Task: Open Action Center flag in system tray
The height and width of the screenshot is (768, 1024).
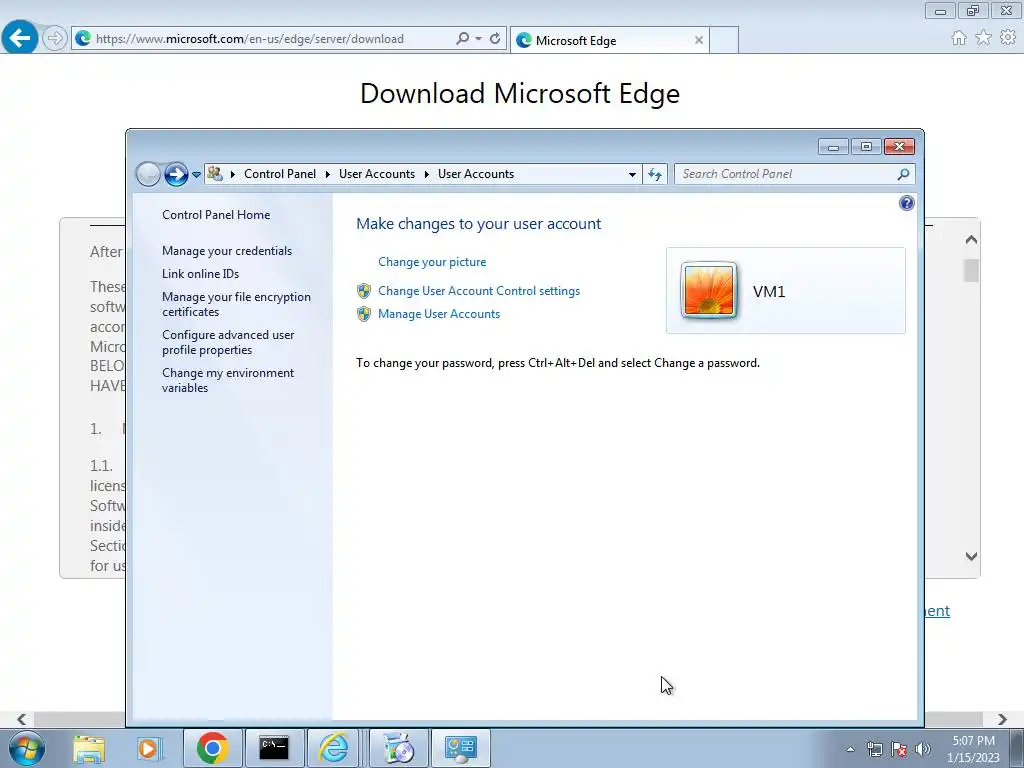Action: click(899, 749)
